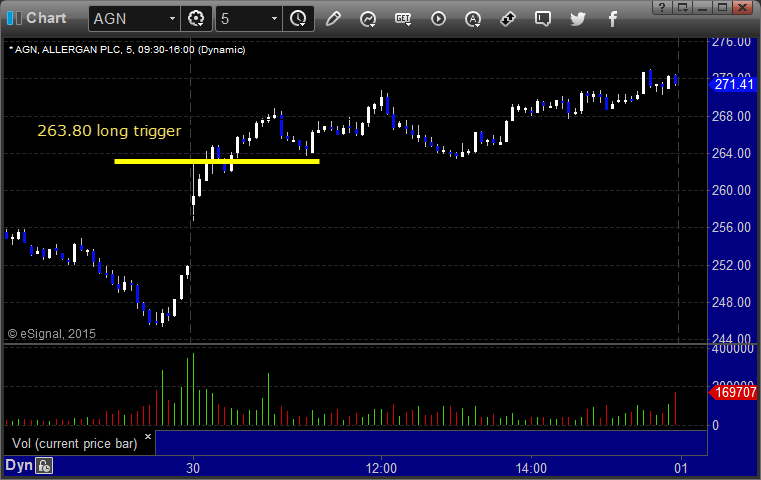This screenshot has height=480, width=761.
Task: Click the 252.00 price axis label
Action: pyautogui.click(x=731, y=265)
